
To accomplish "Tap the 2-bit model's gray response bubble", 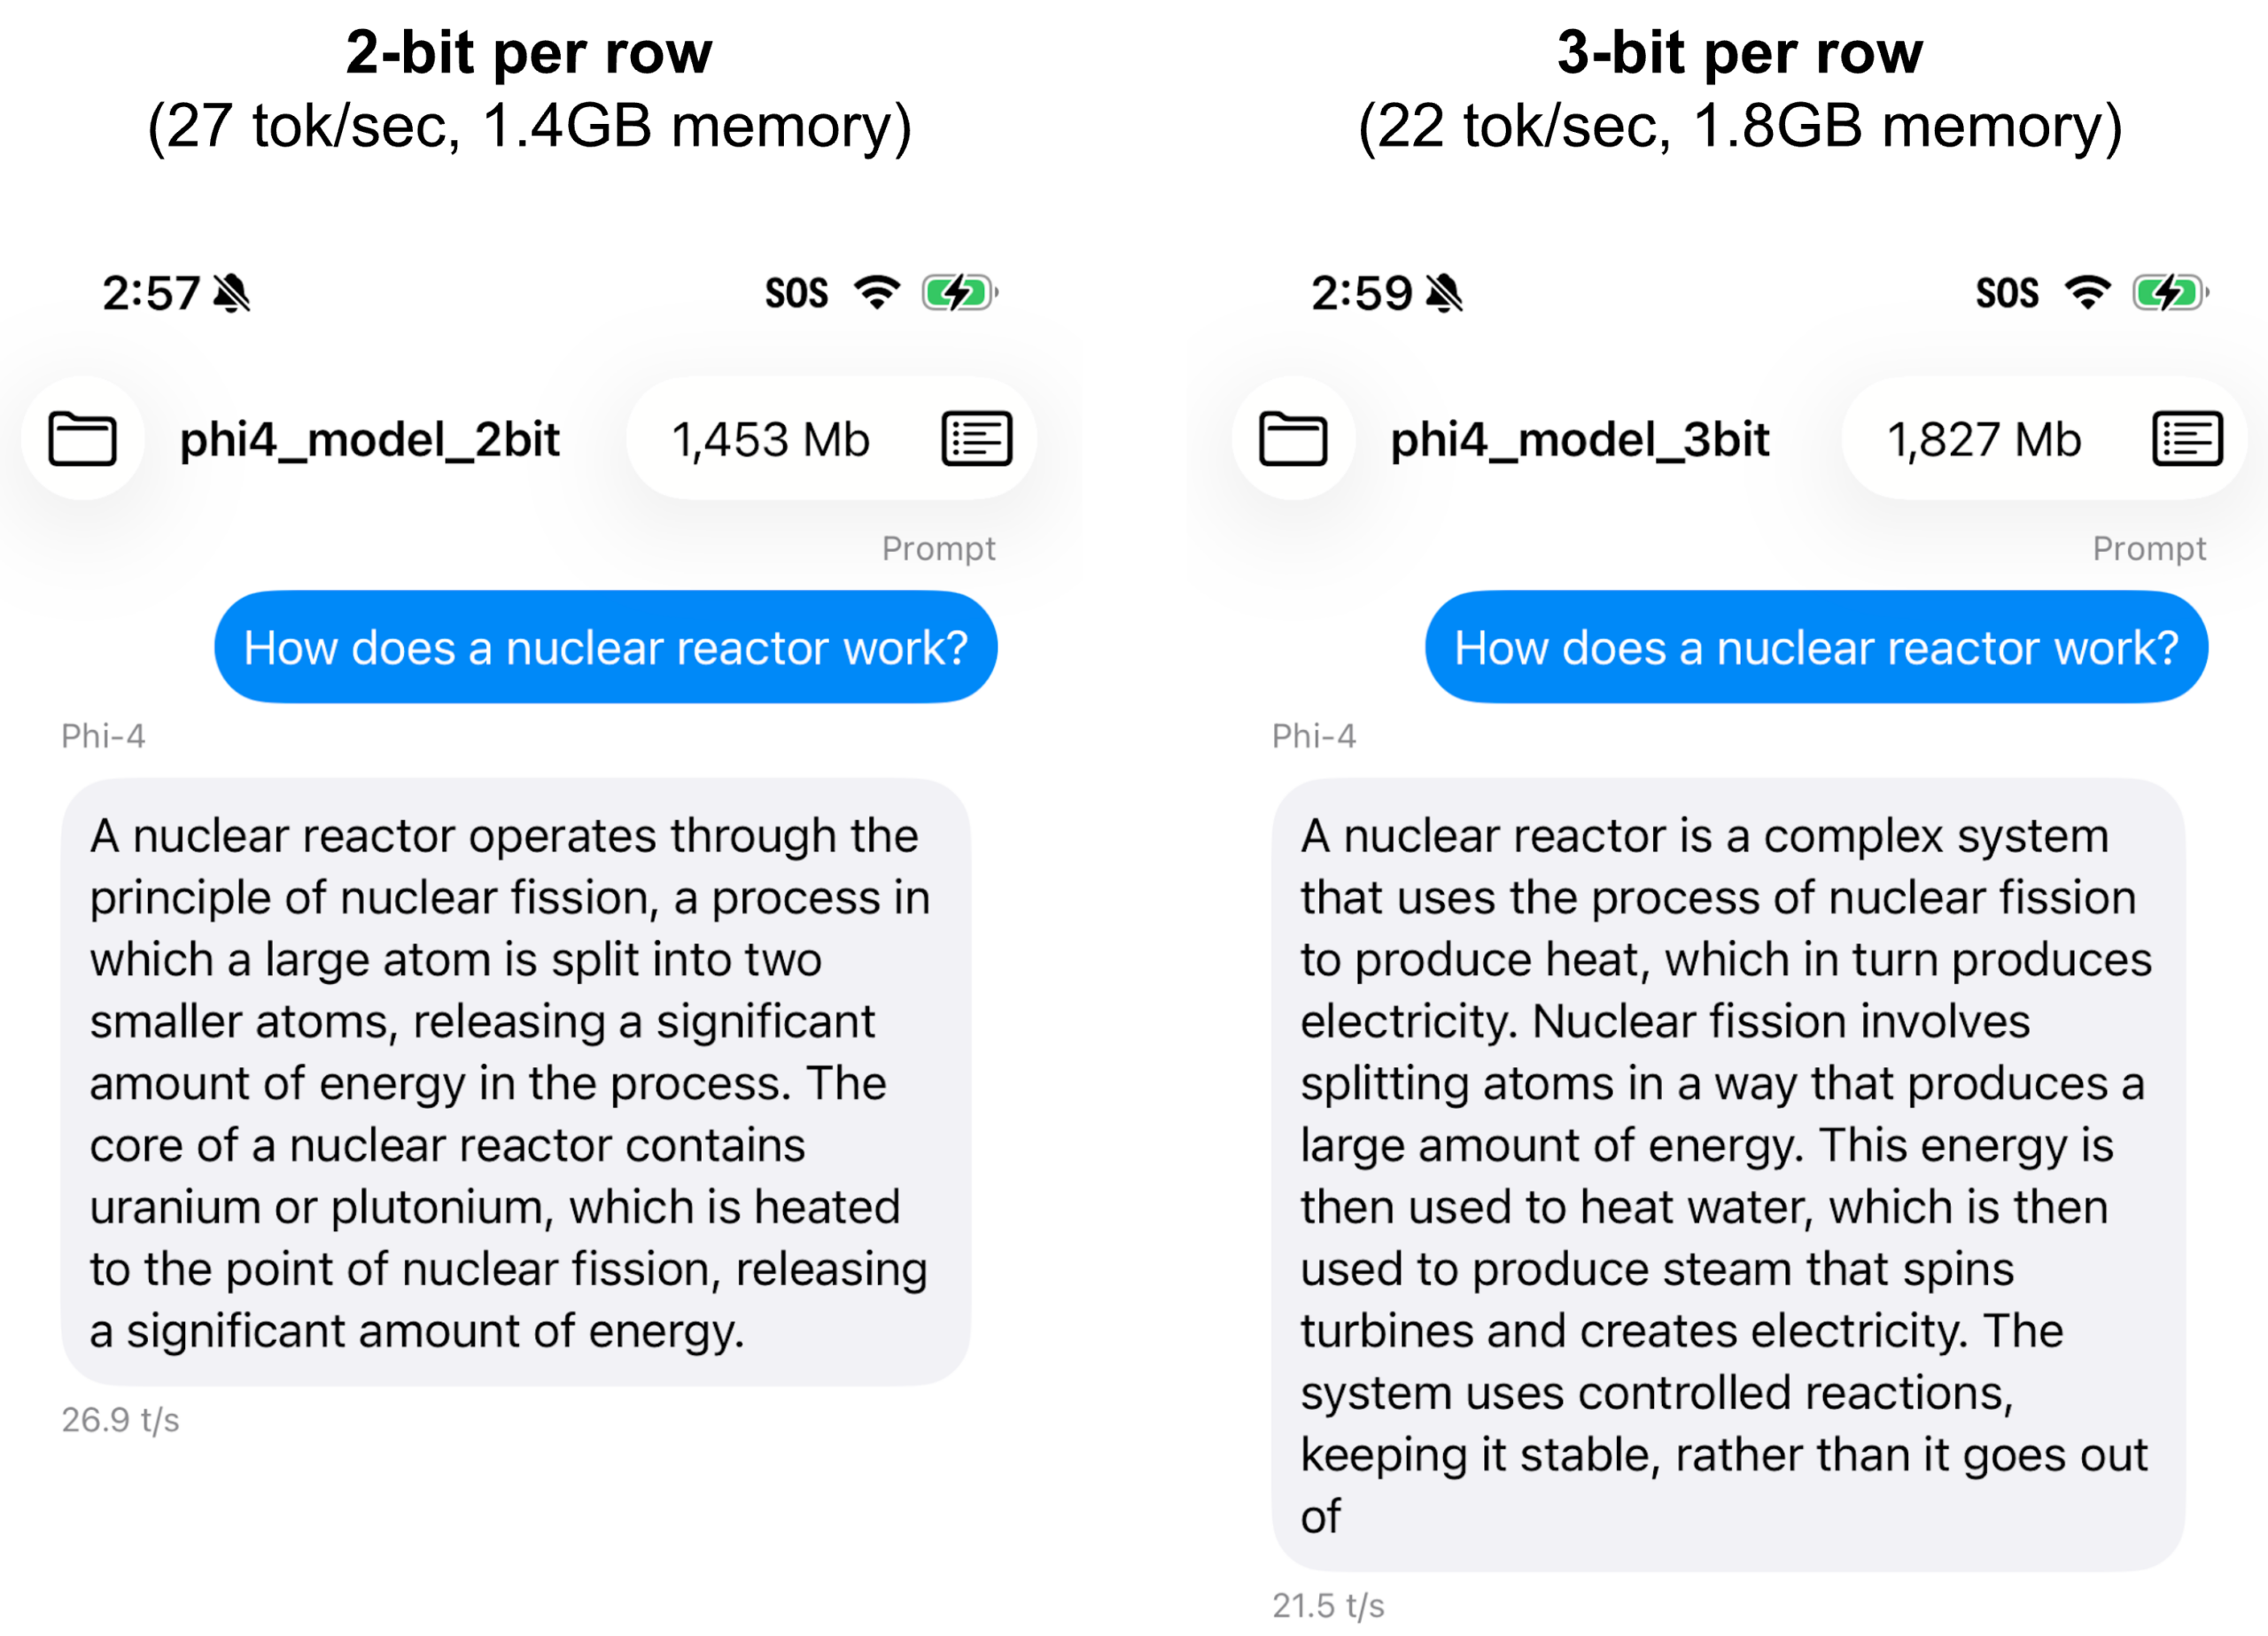I will click(x=515, y=1082).
